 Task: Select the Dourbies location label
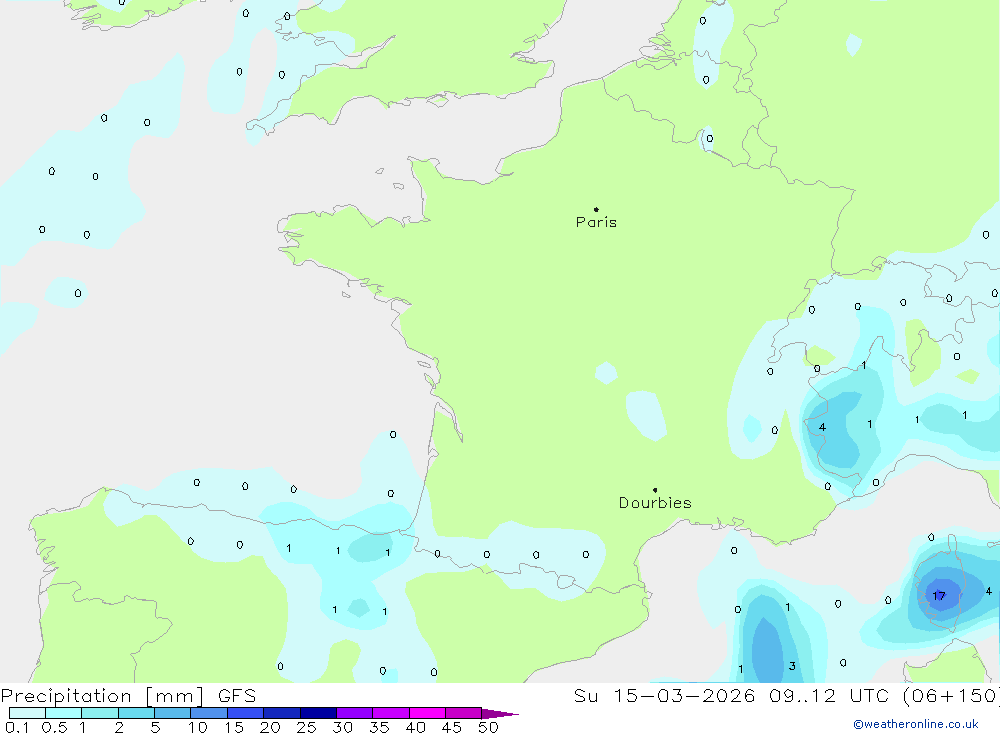655,503
